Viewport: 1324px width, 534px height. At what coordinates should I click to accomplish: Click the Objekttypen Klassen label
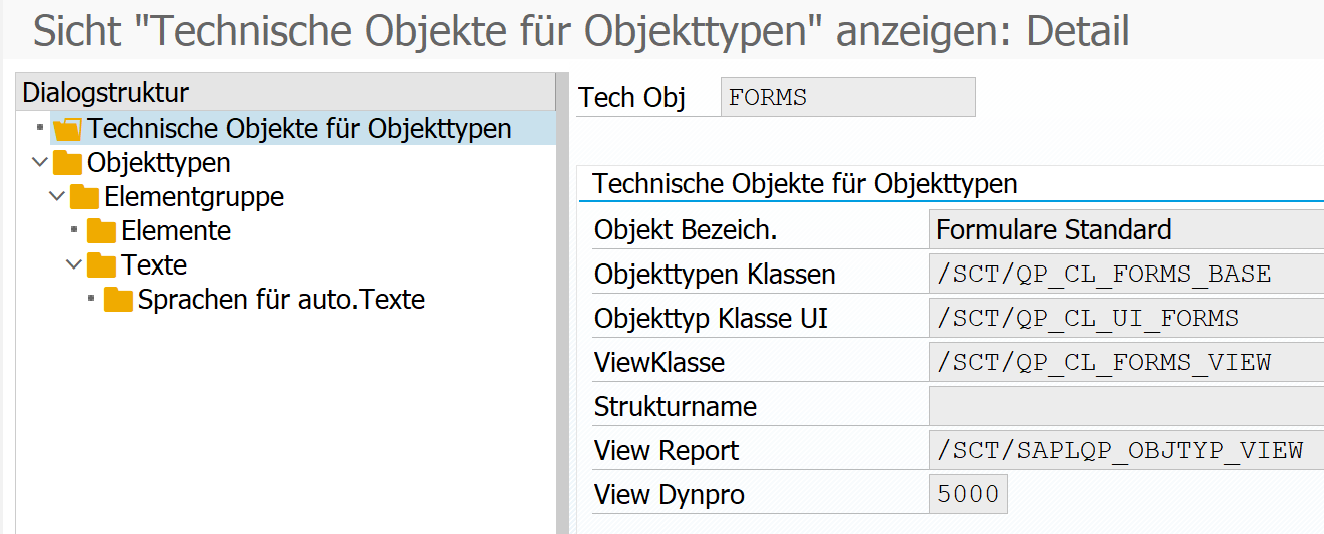[714, 274]
